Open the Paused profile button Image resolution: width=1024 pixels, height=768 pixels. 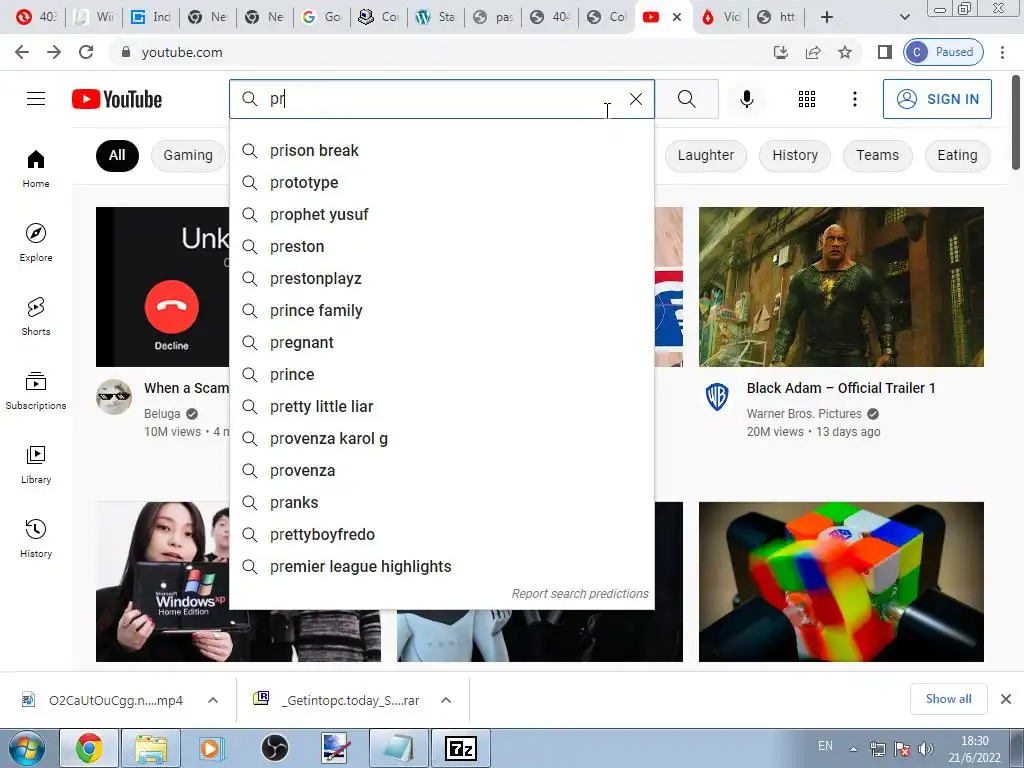(943, 52)
